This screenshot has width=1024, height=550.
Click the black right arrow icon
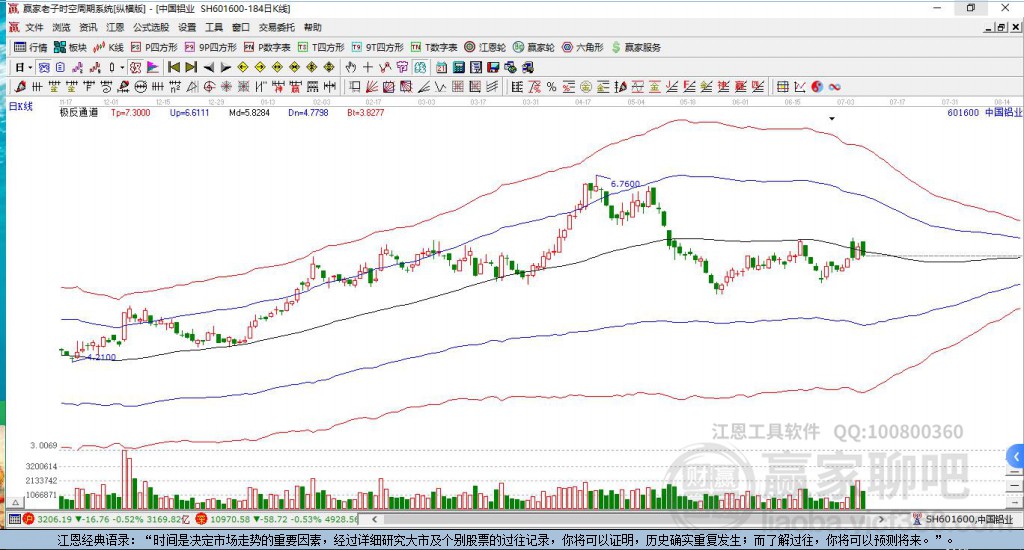coord(225,67)
